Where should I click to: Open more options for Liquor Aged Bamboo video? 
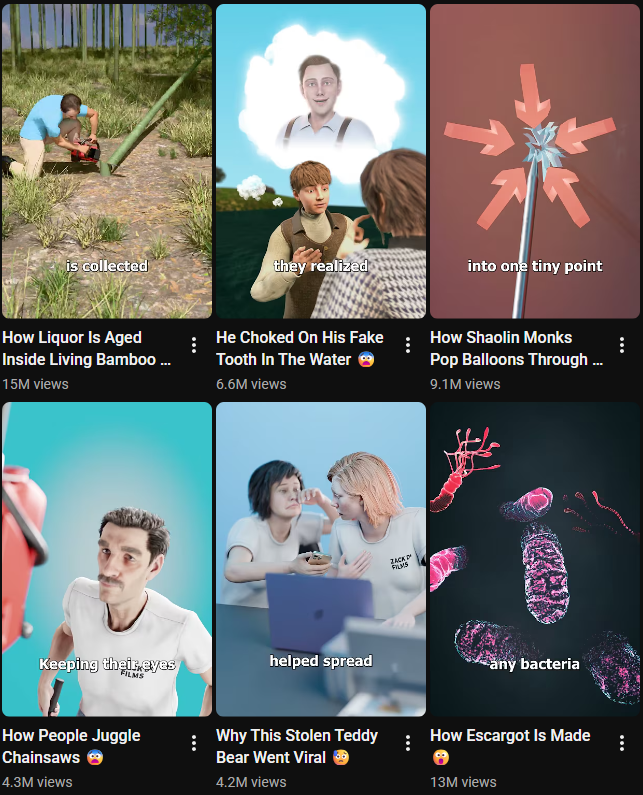point(194,345)
